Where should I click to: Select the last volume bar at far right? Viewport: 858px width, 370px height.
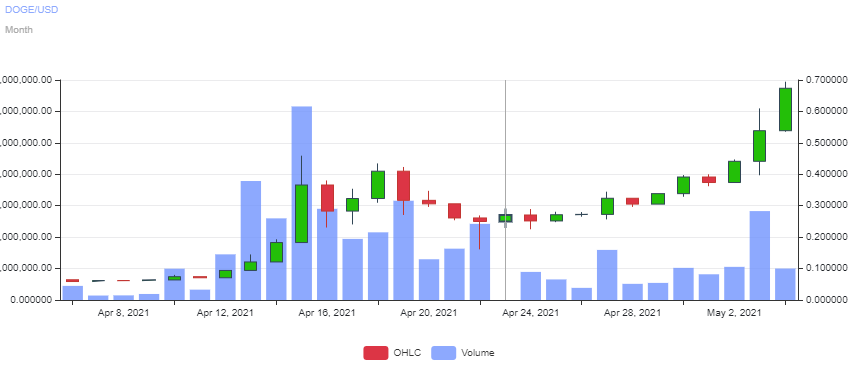(x=785, y=284)
